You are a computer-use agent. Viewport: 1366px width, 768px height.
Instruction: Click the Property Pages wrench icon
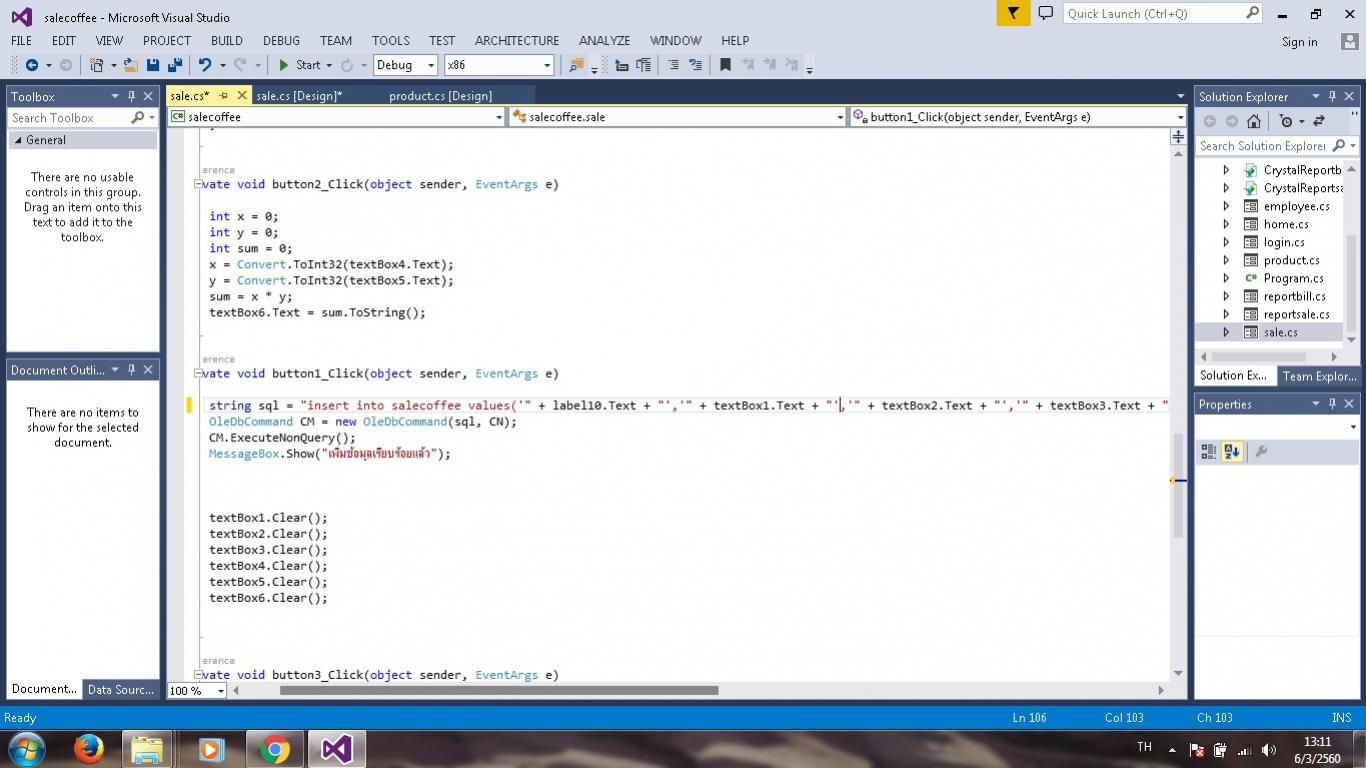[1261, 452]
